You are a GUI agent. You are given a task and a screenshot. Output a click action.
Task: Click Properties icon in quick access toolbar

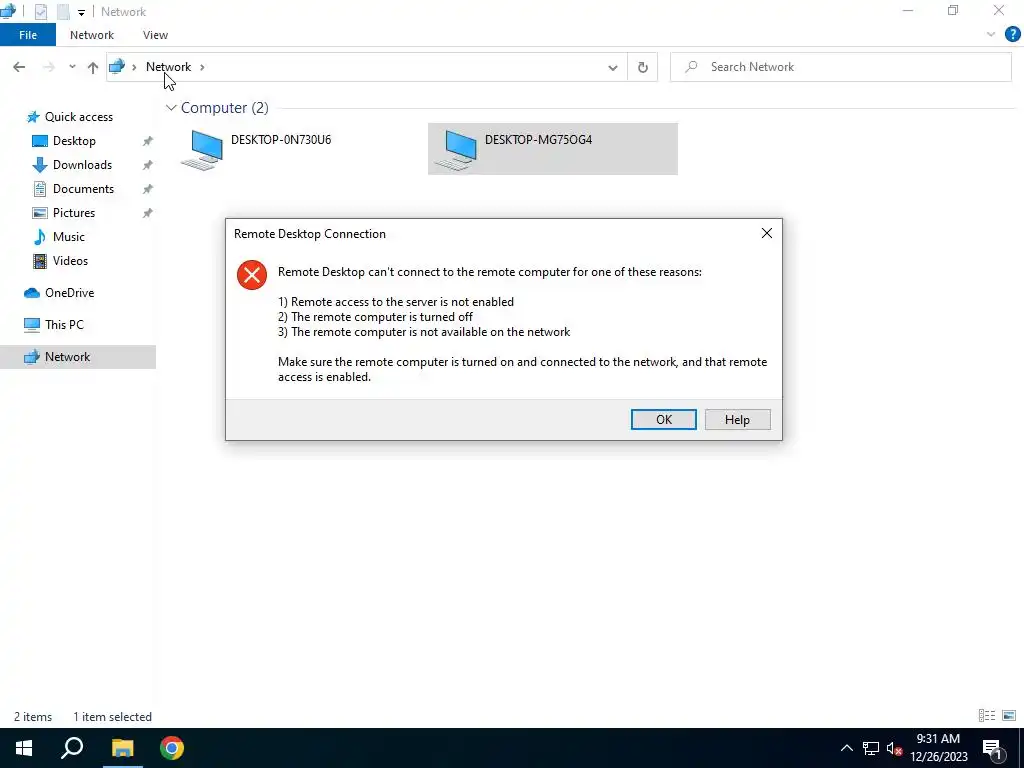[x=40, y=12]
